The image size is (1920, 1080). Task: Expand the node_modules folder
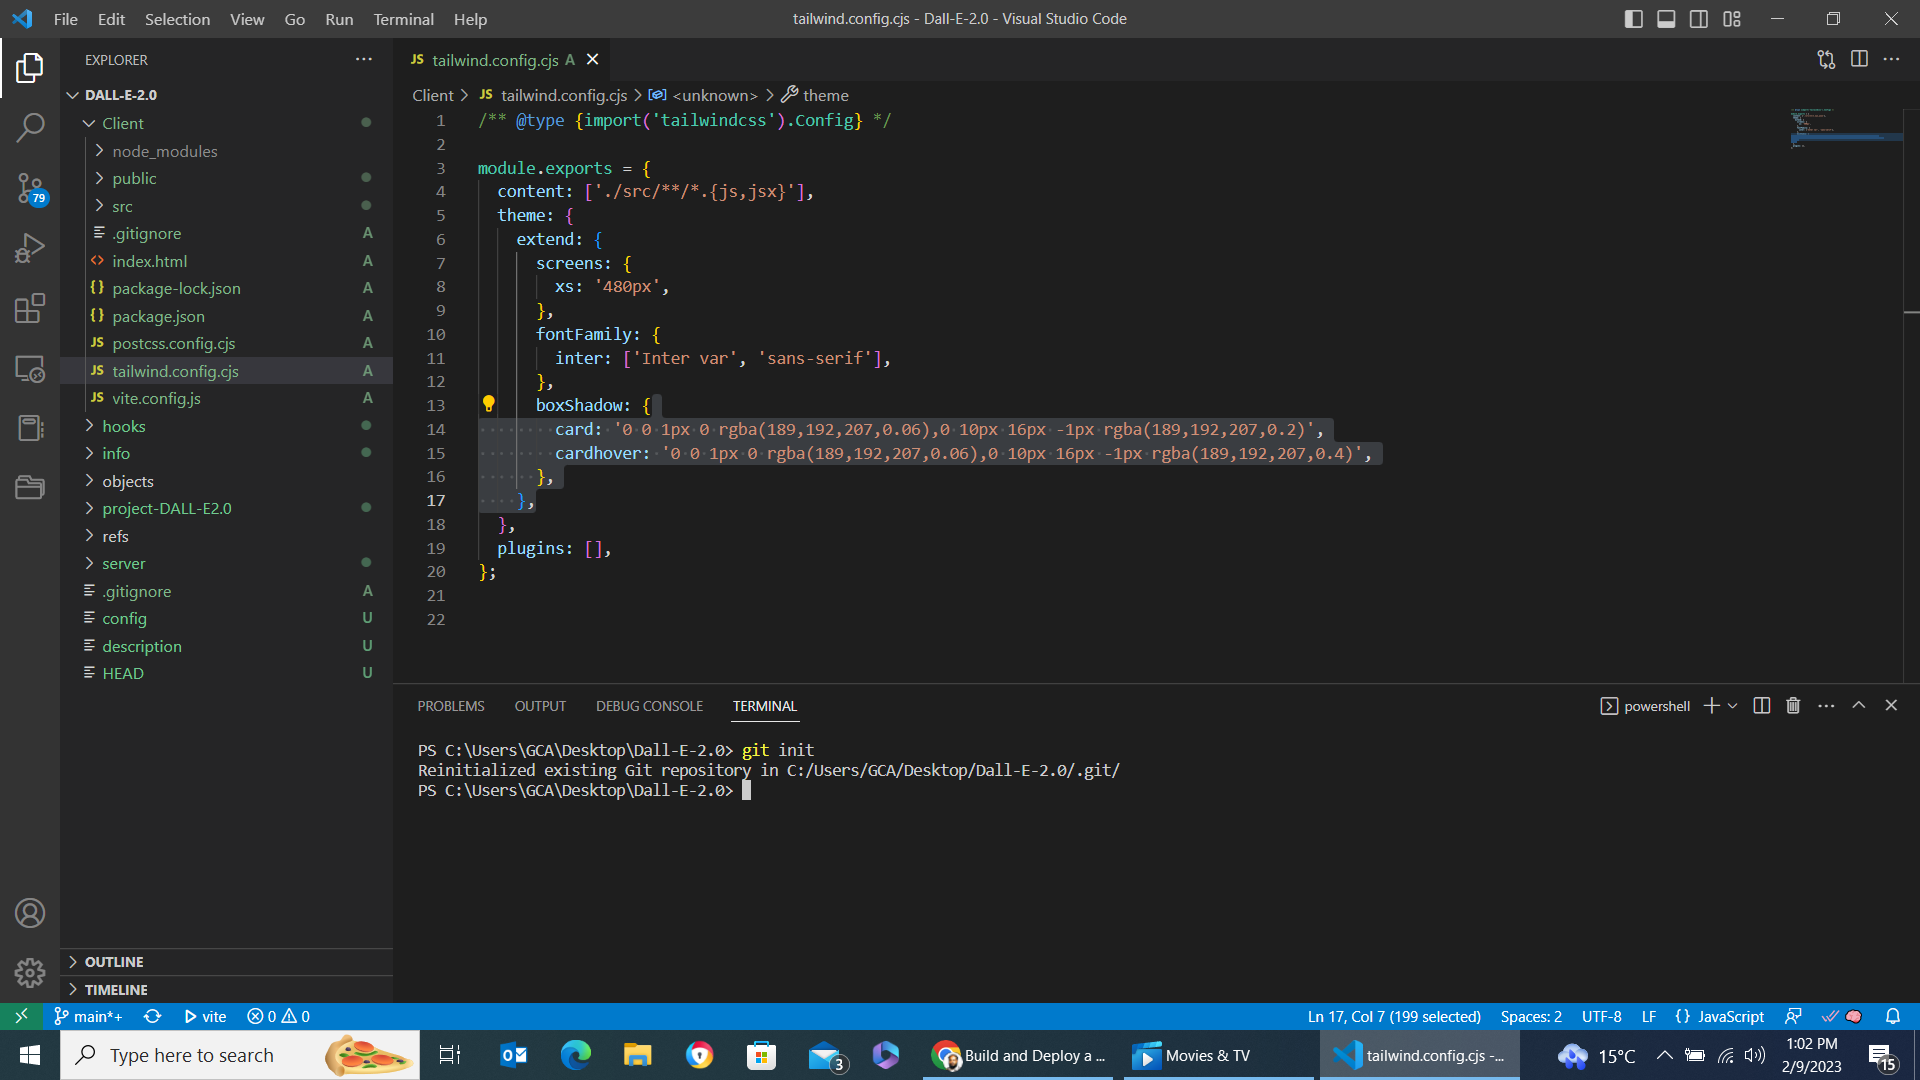click(x=164, y=151)
